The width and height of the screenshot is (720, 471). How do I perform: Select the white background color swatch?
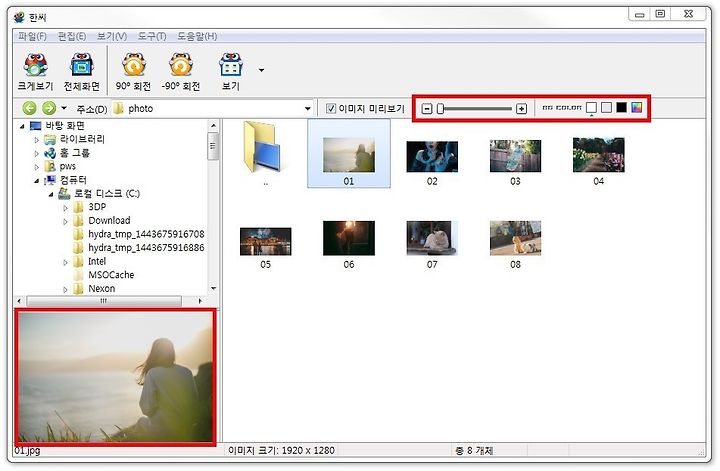(x=591, y=107)
